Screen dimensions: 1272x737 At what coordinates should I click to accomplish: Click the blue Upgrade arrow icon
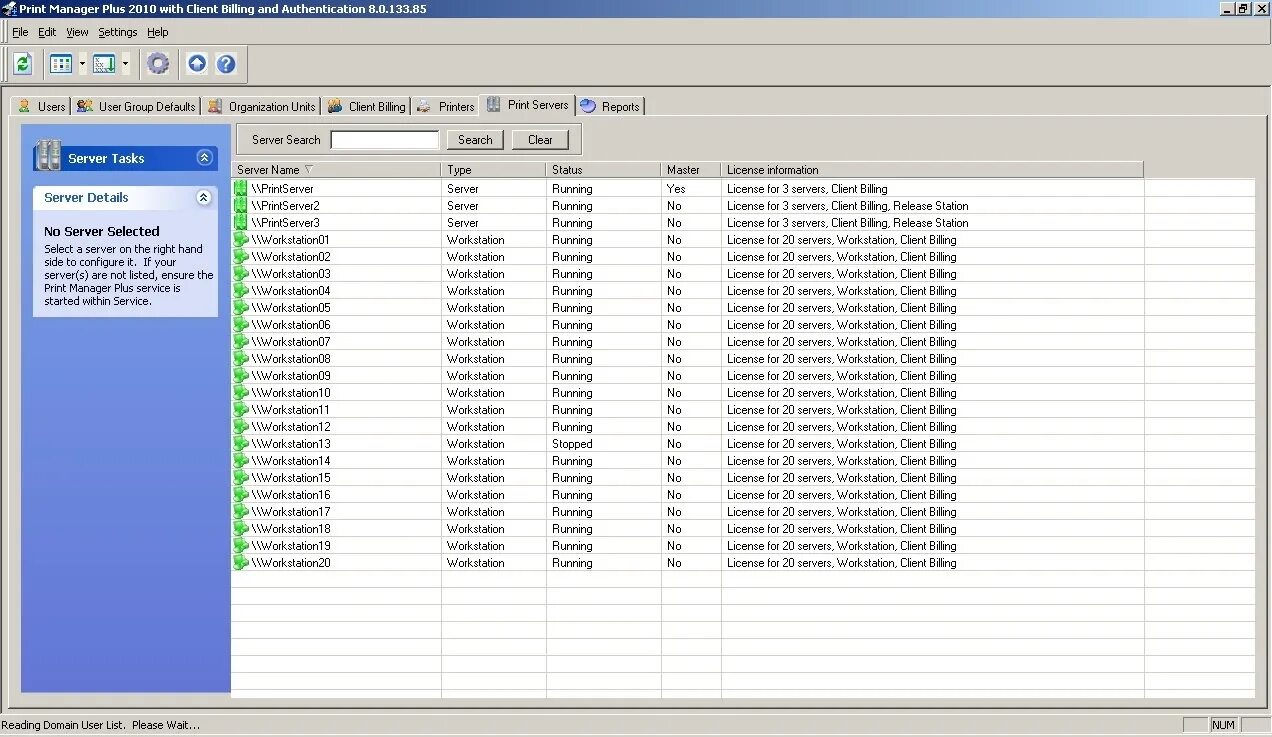tap(197, 63)
